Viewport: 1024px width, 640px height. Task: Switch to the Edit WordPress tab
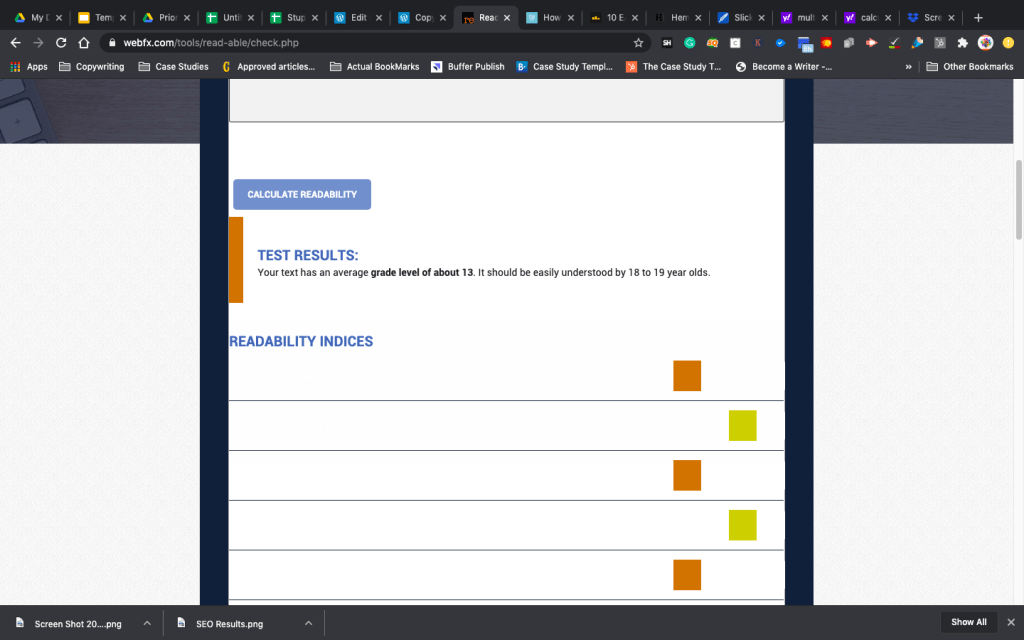click(x=355, y=18)
